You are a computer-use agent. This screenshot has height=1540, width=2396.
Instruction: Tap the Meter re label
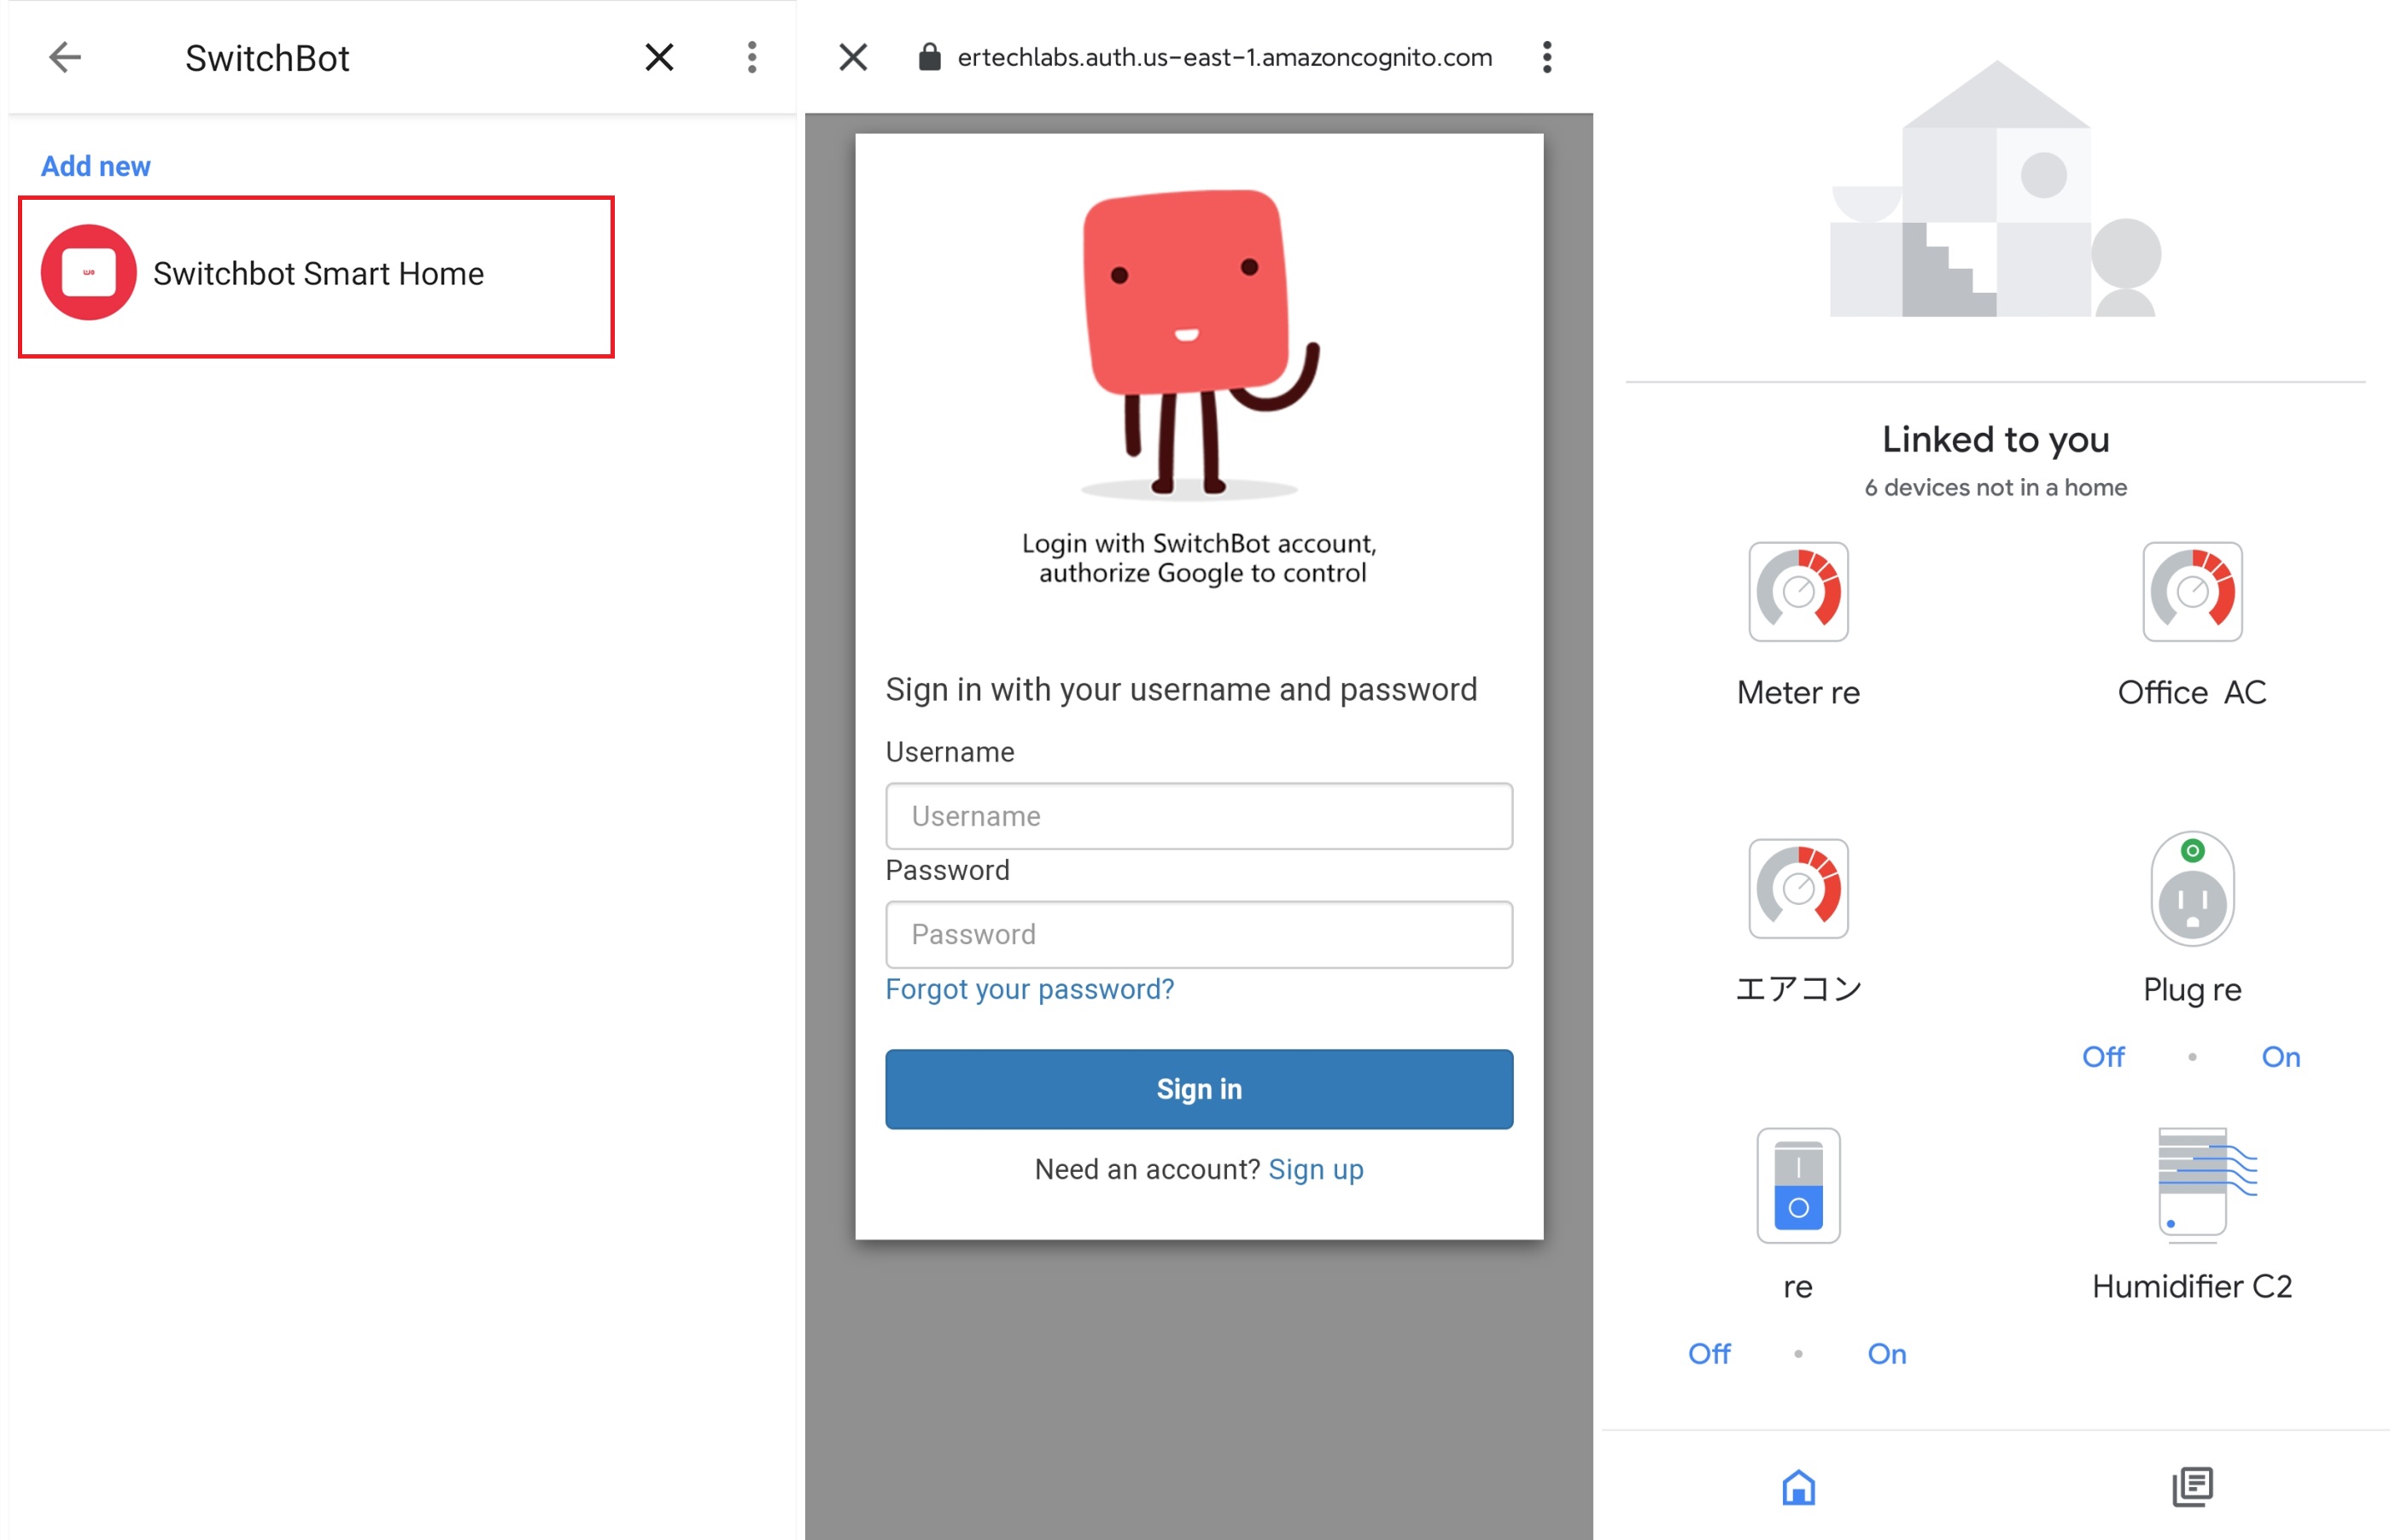pos(1798,692)
